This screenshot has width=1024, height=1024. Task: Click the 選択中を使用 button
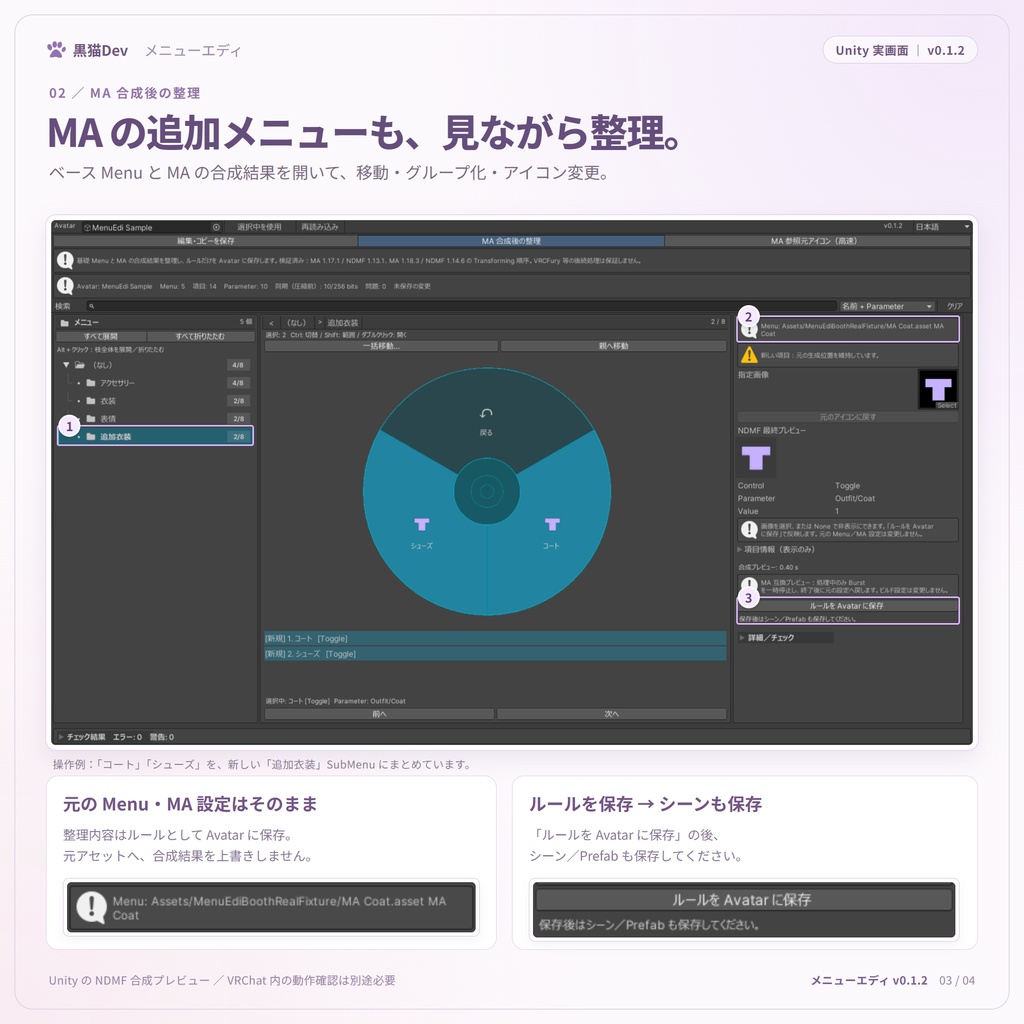pyautogui.click(x=259, y=227)
